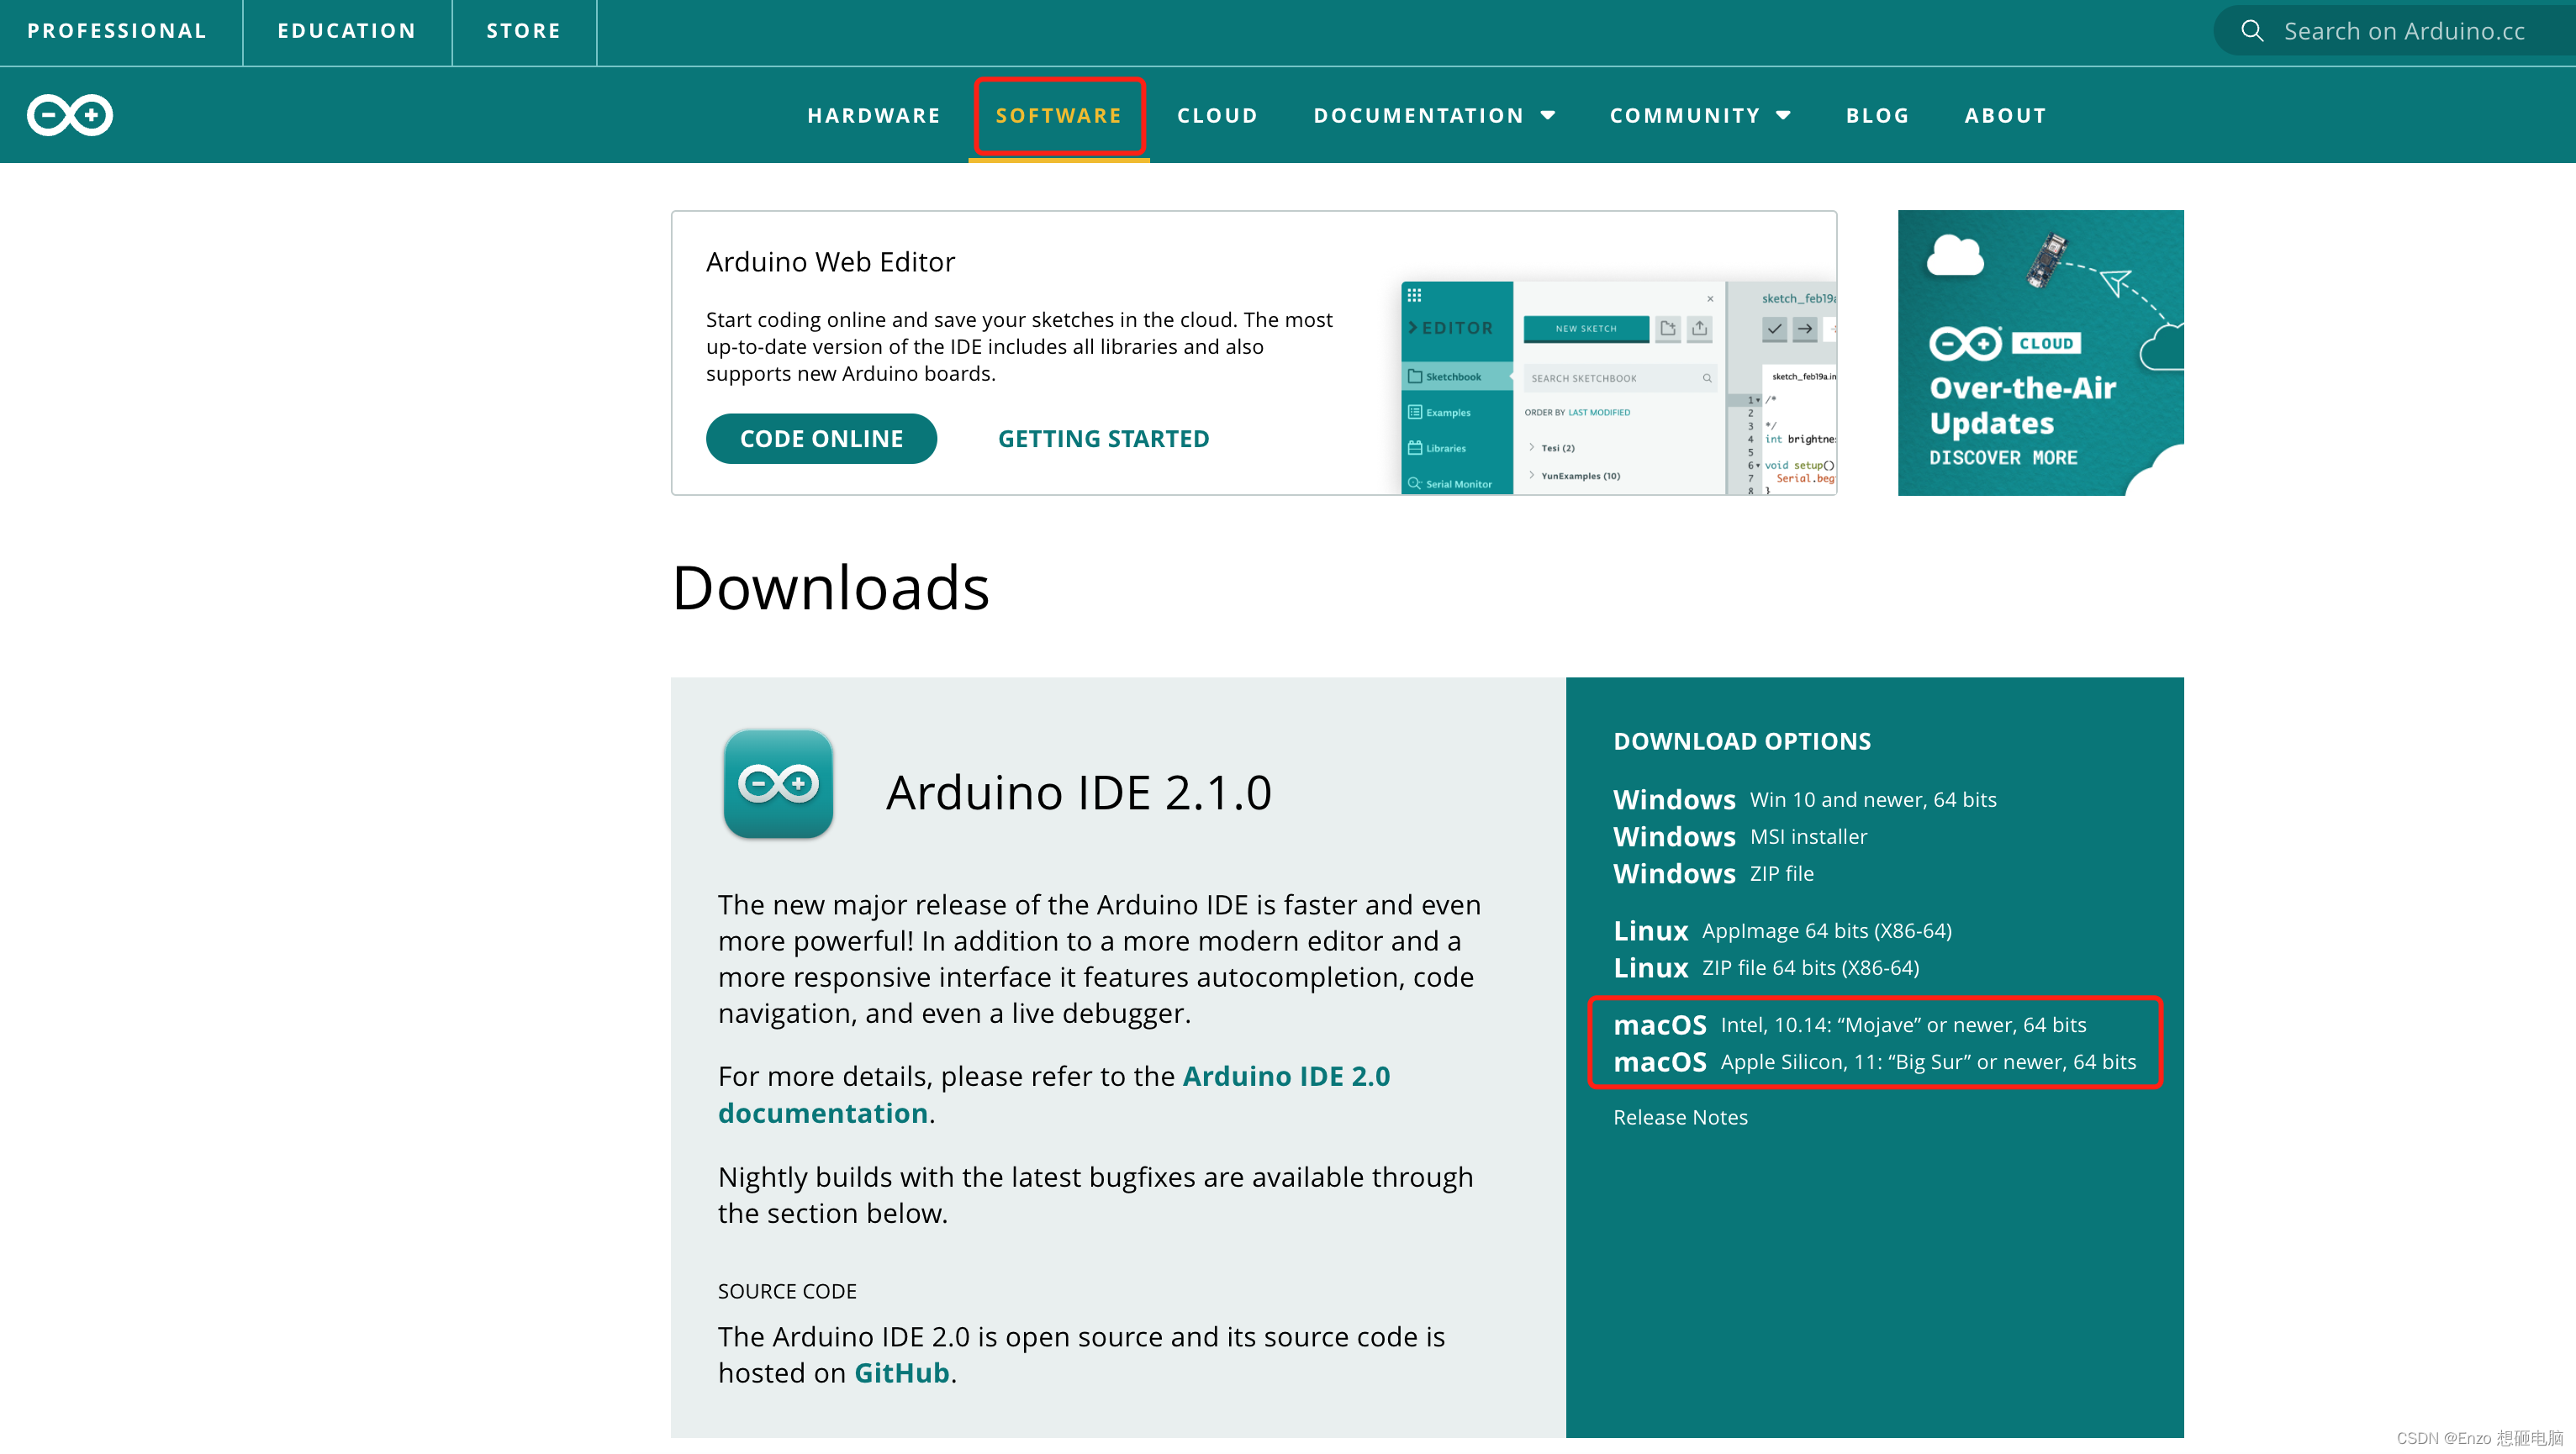Viewport: 2576px width, 1454px height.
Task: Focus the Search on Arduino.cc field
Action: coord(2403,31)
